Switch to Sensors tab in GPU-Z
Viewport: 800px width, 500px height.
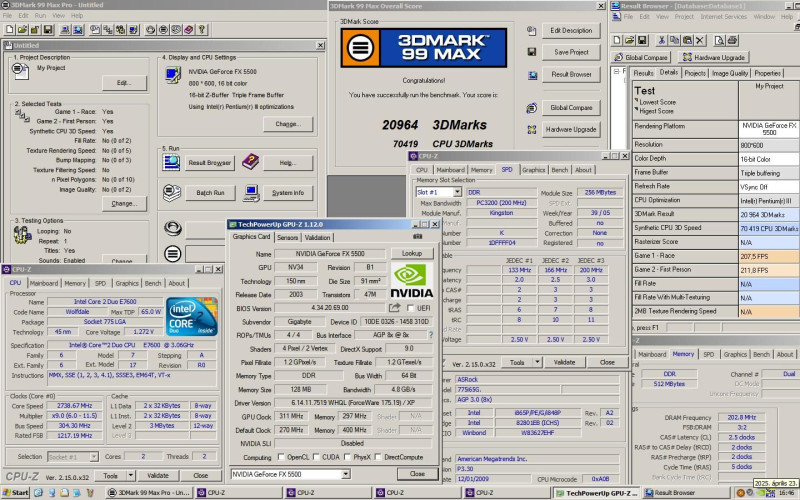point(287,237)
